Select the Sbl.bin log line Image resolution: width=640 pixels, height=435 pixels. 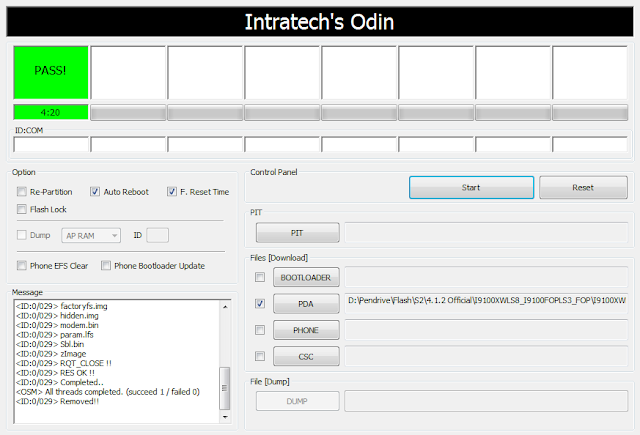pos(50,344)
